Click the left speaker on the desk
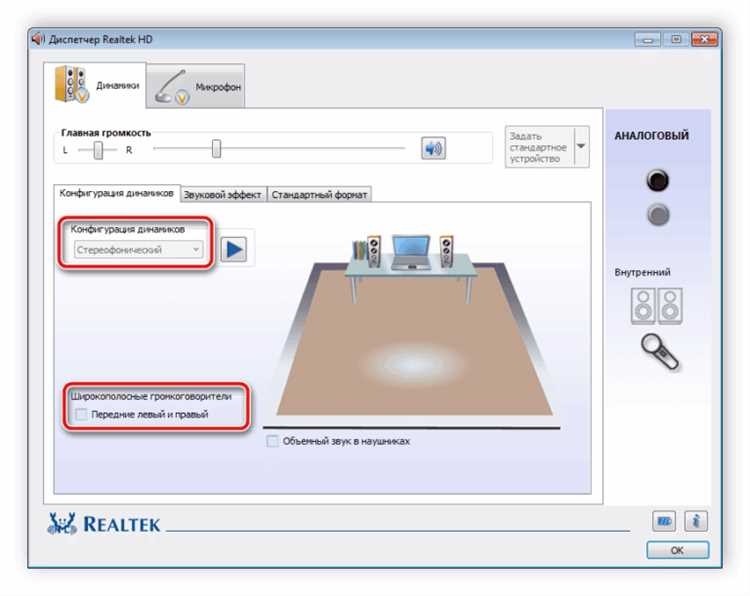The width and height of the screenshot is (750, 596). click(x=374, y=251)
